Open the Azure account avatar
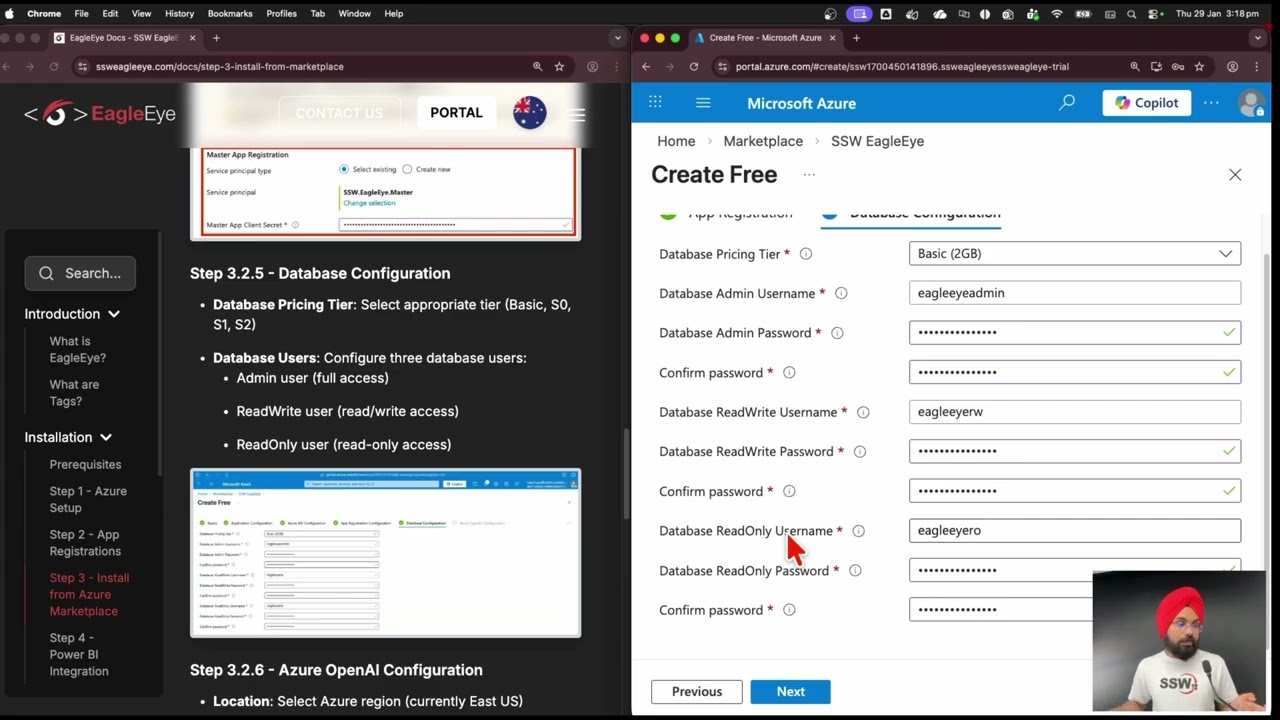Image resolution: width=1280 pixels, height=720 pixels. [x=1251, y=102]
